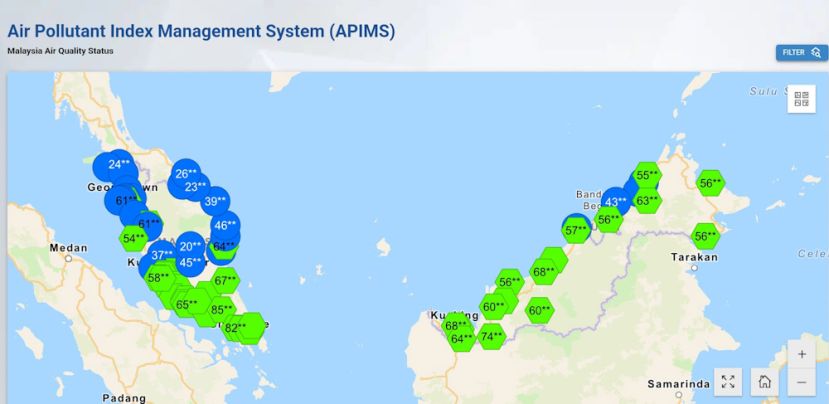The width and height of the screenshot is (829, 404).
Task: Open the basemap gallery grid icon
Action: click(x=802, y=99)
